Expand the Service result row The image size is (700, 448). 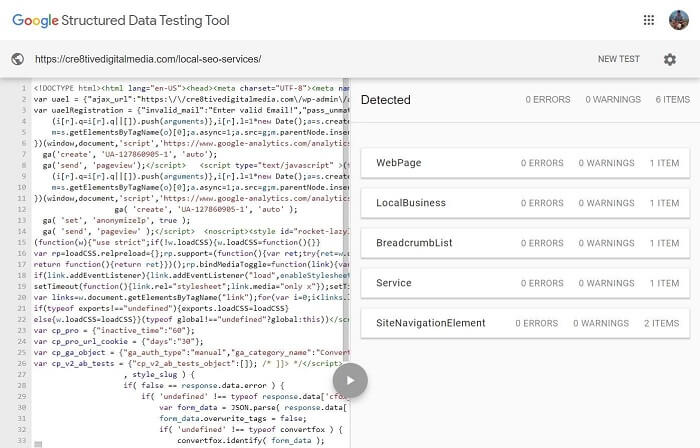pos(525,283)
